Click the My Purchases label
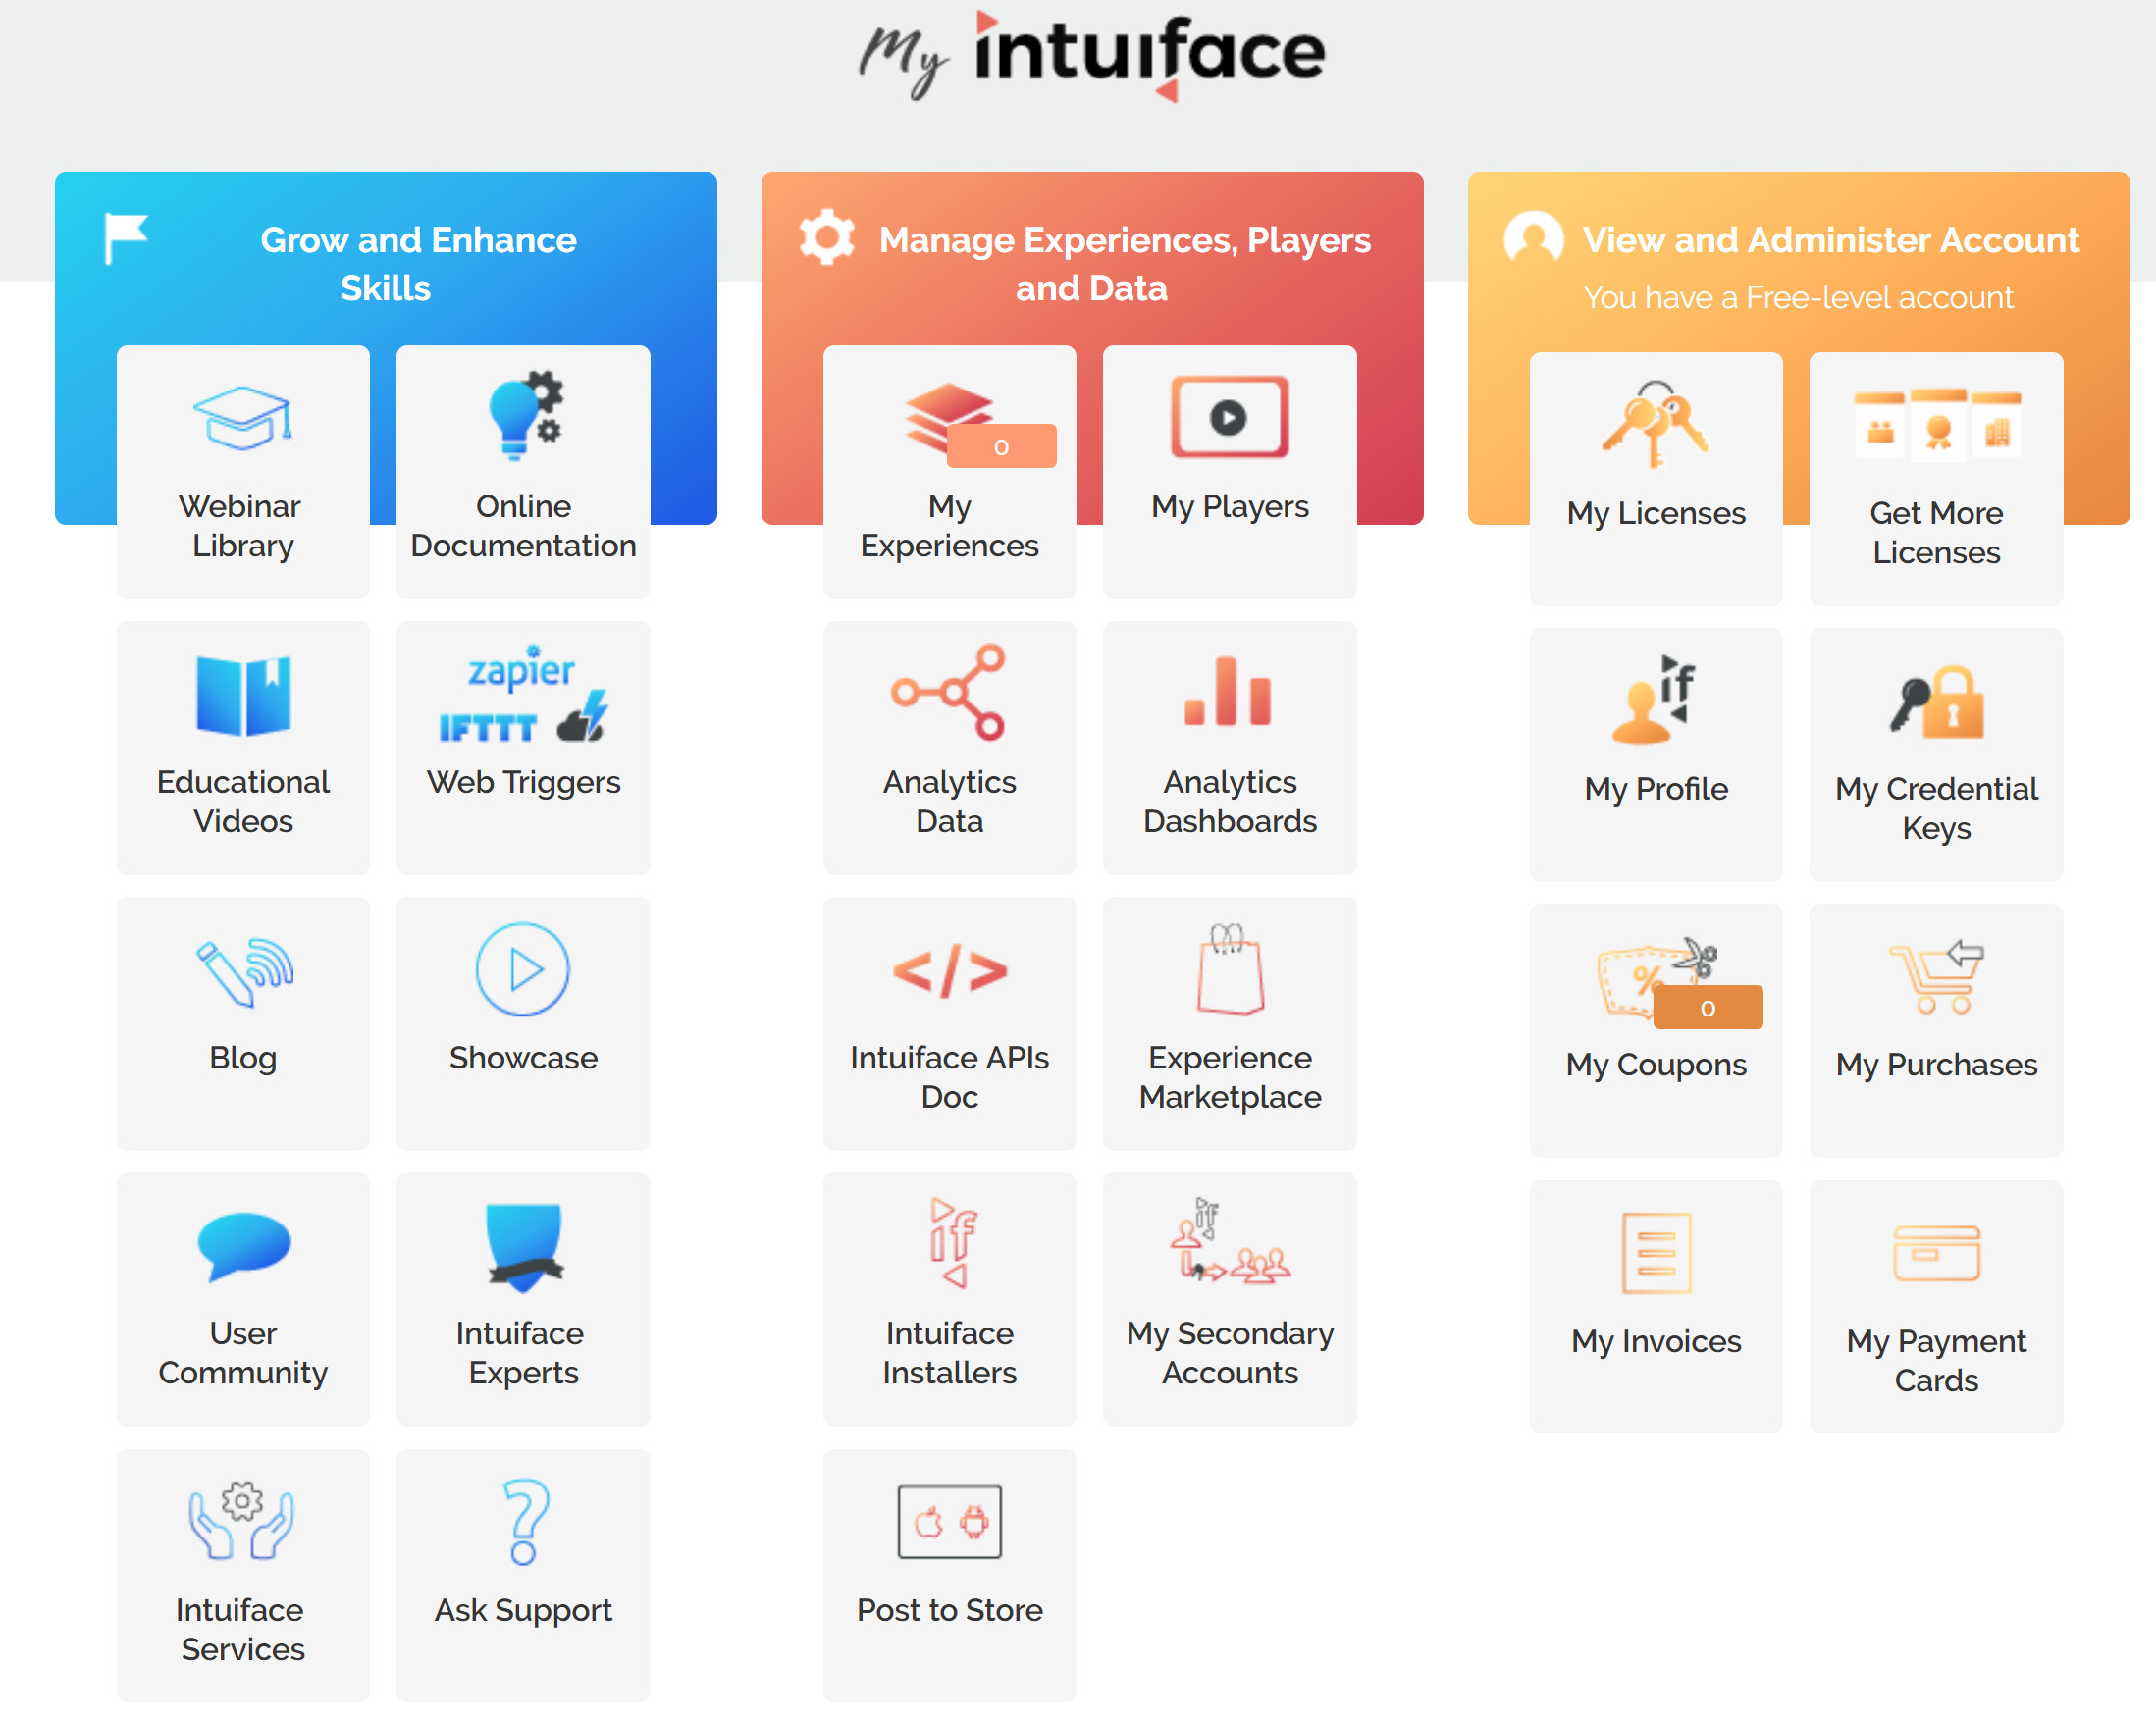Image resolution: width=2156 pixels, height=1719 pixels. pyautogui.click(x=1935, y=1064)
